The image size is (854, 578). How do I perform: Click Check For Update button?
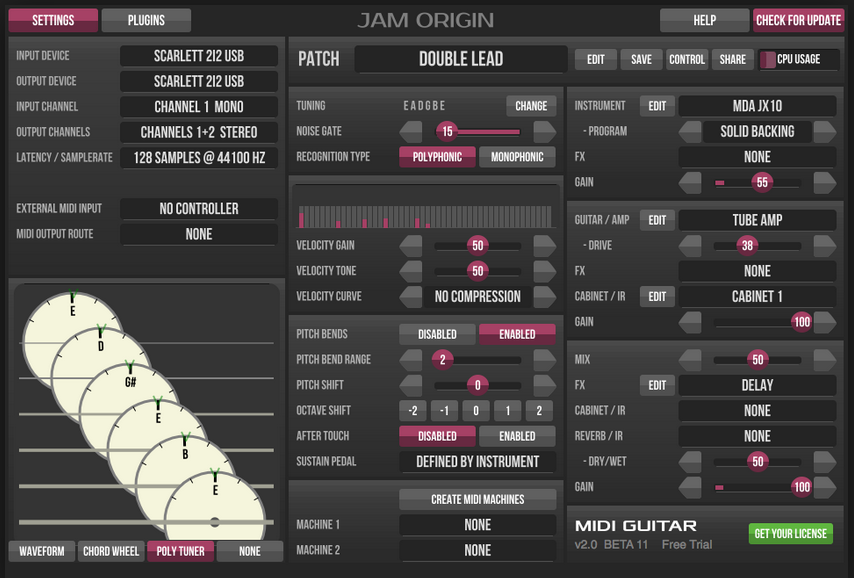pyautogui.click(x=798, y=20)
